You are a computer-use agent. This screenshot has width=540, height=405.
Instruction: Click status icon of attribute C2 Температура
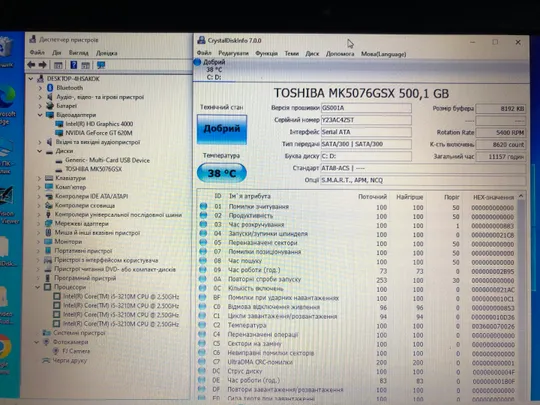202,325
